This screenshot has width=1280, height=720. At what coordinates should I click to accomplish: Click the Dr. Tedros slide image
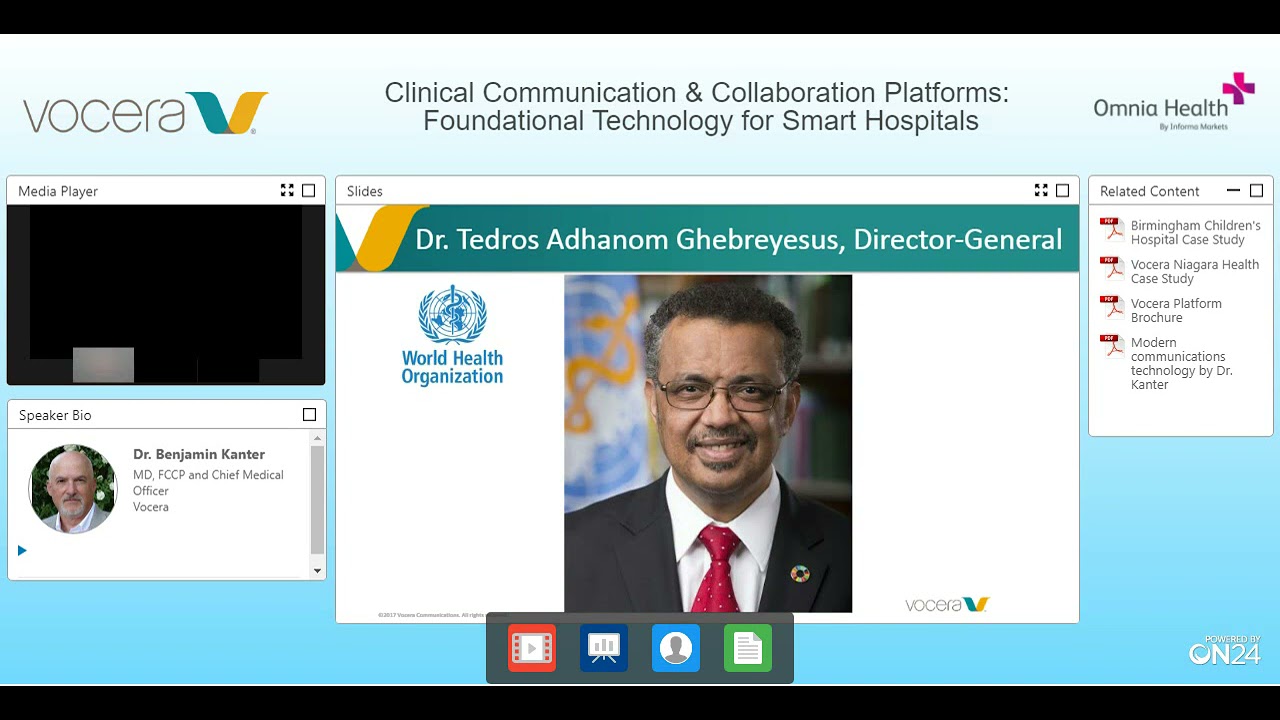click(x=708, y=443)
